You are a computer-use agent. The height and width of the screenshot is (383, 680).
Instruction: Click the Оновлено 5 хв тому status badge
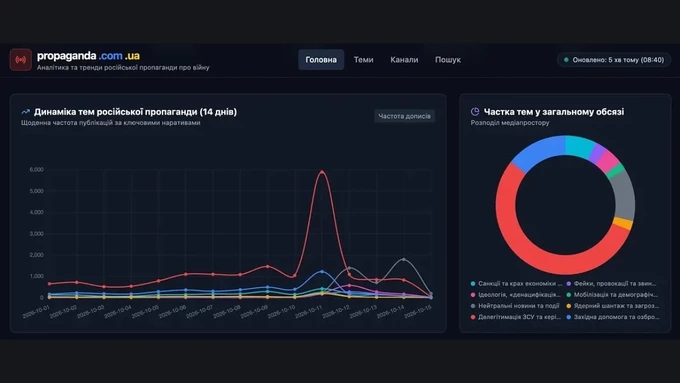point(614,60)
